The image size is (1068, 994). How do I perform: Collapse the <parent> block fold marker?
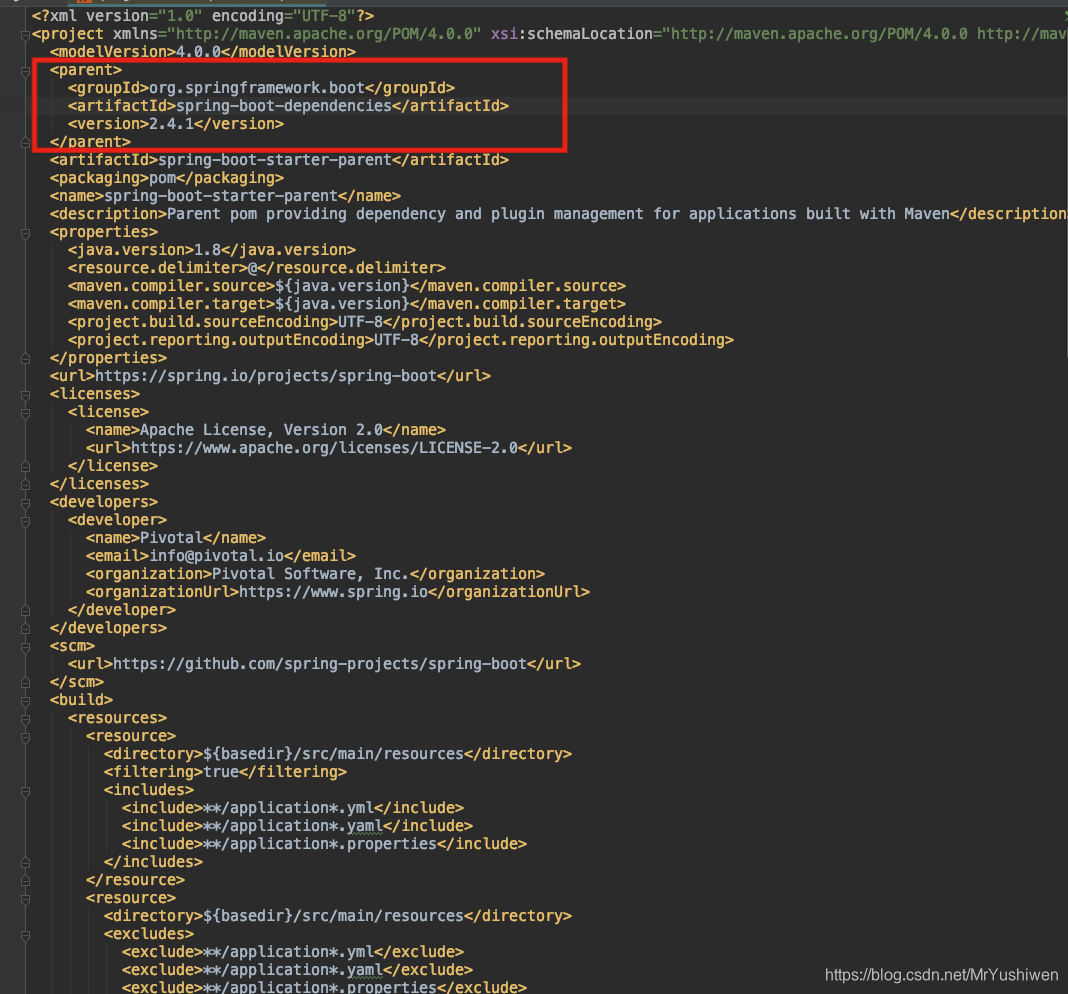coord(25,71)
